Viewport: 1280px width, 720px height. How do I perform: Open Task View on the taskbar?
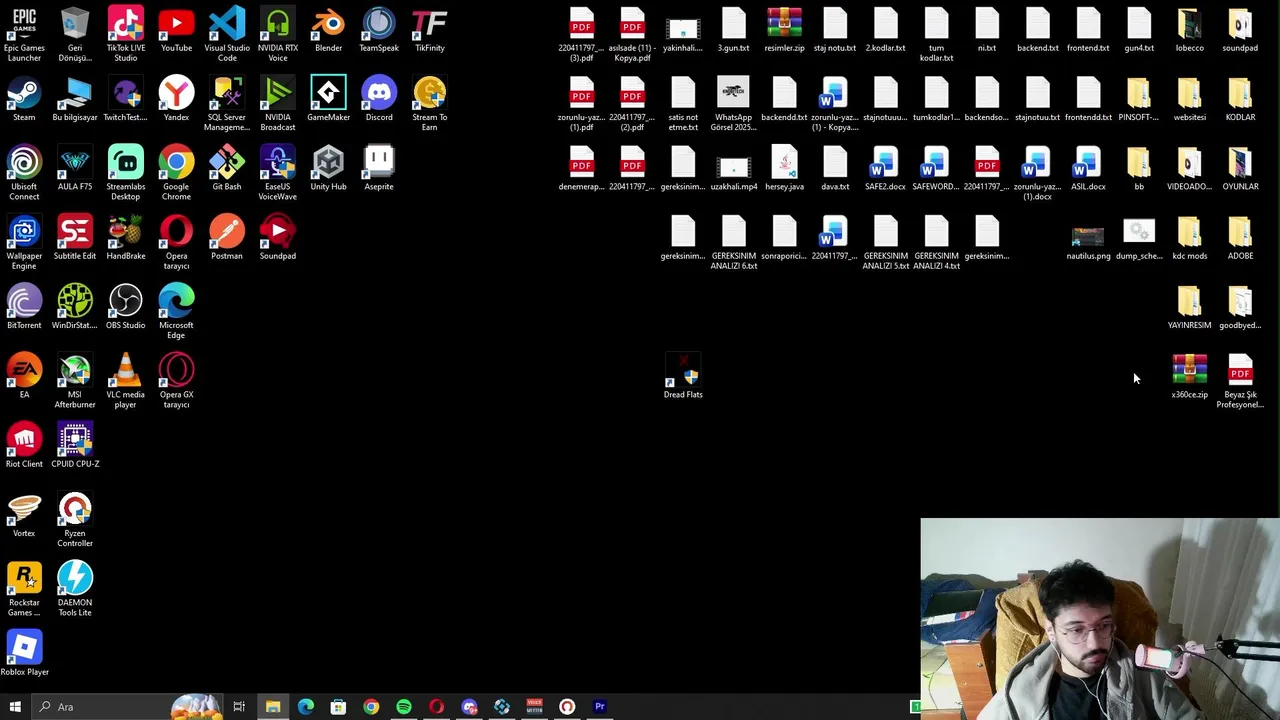[239, 707]
